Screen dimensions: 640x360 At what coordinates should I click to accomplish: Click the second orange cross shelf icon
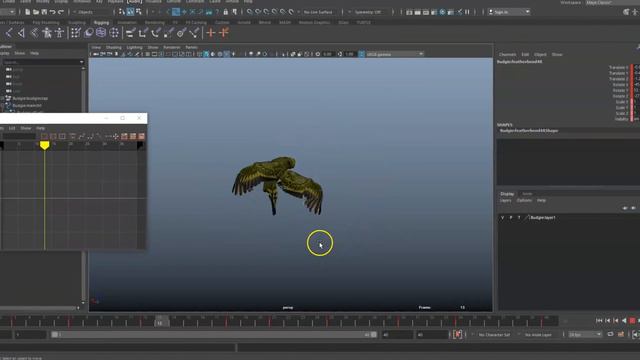(x=224, y=33)
